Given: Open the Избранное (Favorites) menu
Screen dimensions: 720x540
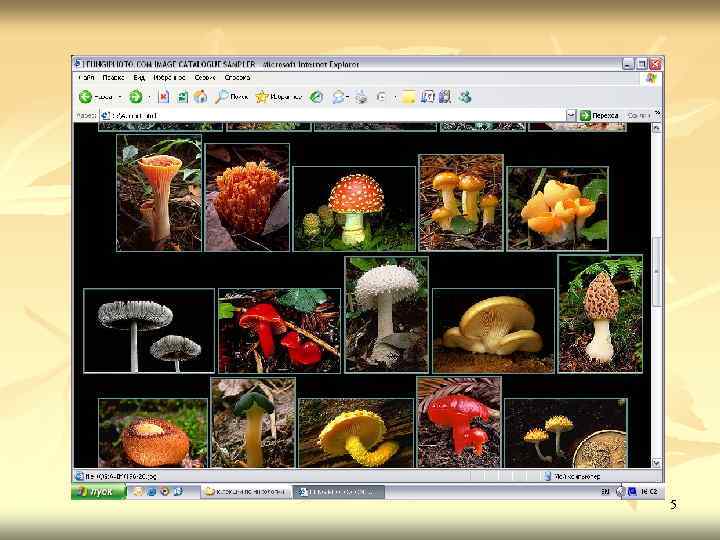Looking at the screenshot, I should click(x=169, y=78).
